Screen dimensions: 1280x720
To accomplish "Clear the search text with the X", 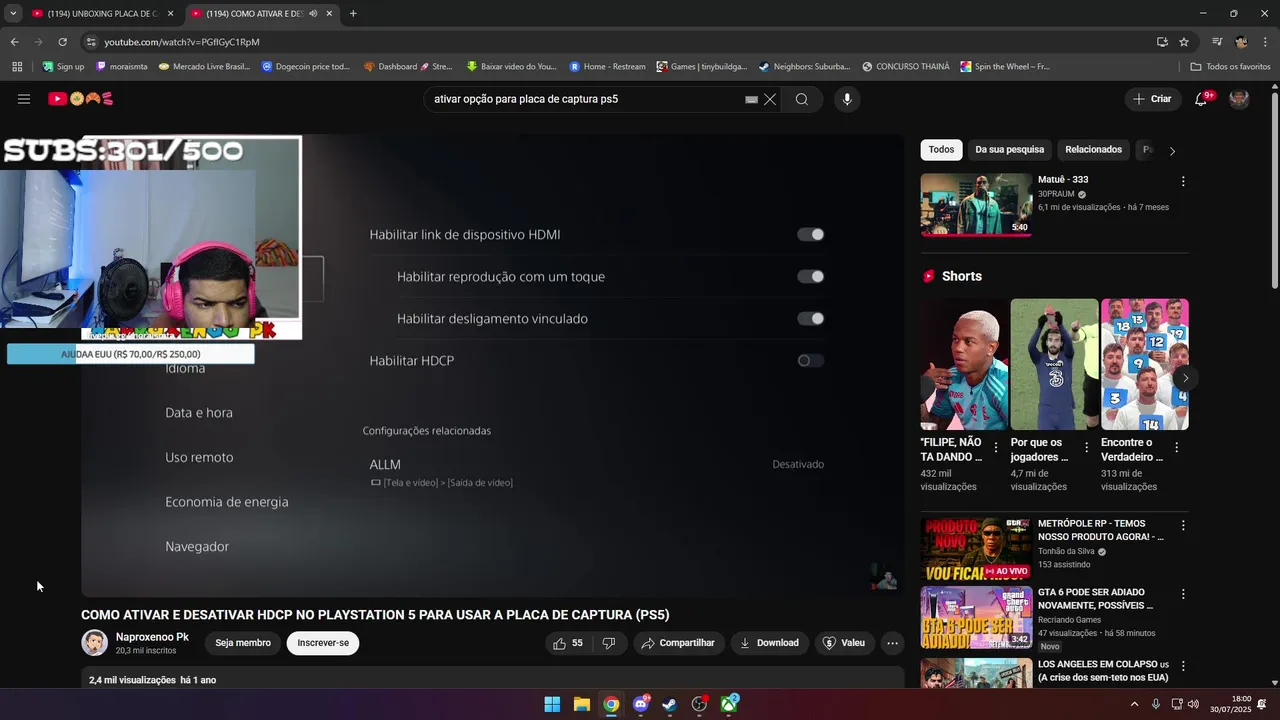I will [770, 99].
